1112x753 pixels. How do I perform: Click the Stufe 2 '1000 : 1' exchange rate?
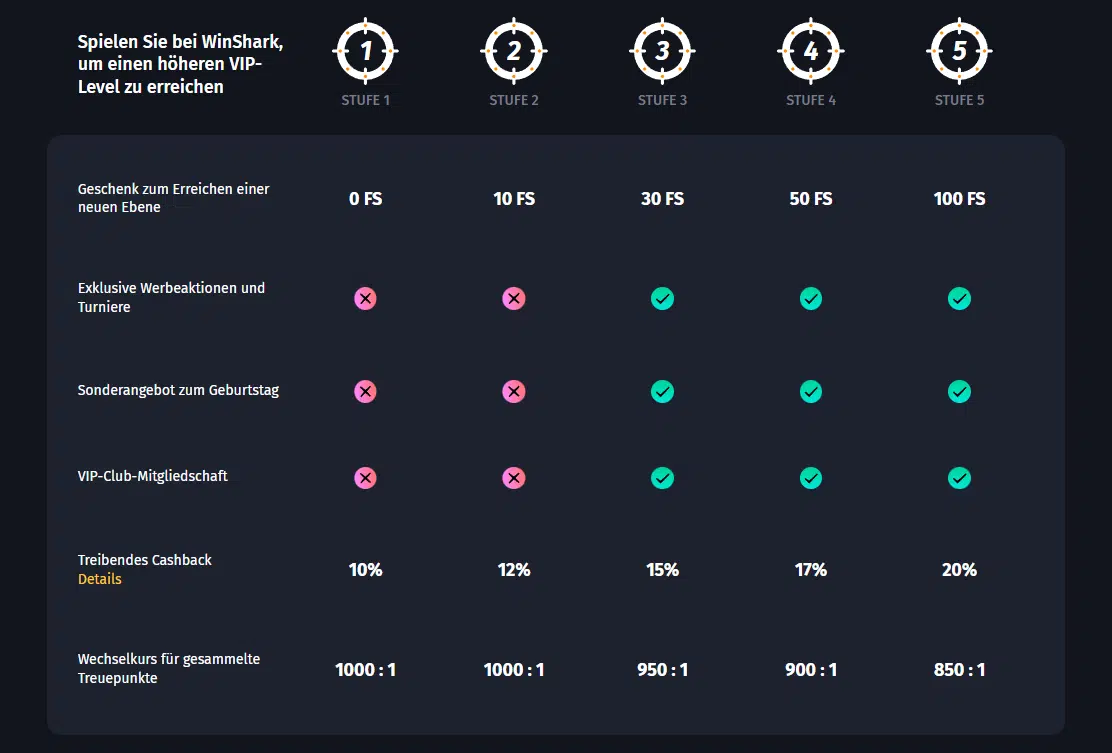click(x=514, y=669)
